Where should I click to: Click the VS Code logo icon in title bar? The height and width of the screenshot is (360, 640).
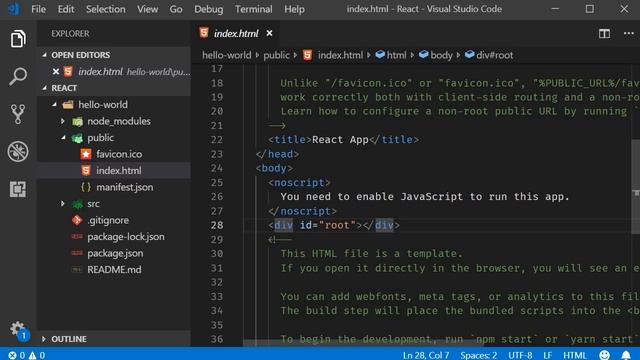[13, 9]
